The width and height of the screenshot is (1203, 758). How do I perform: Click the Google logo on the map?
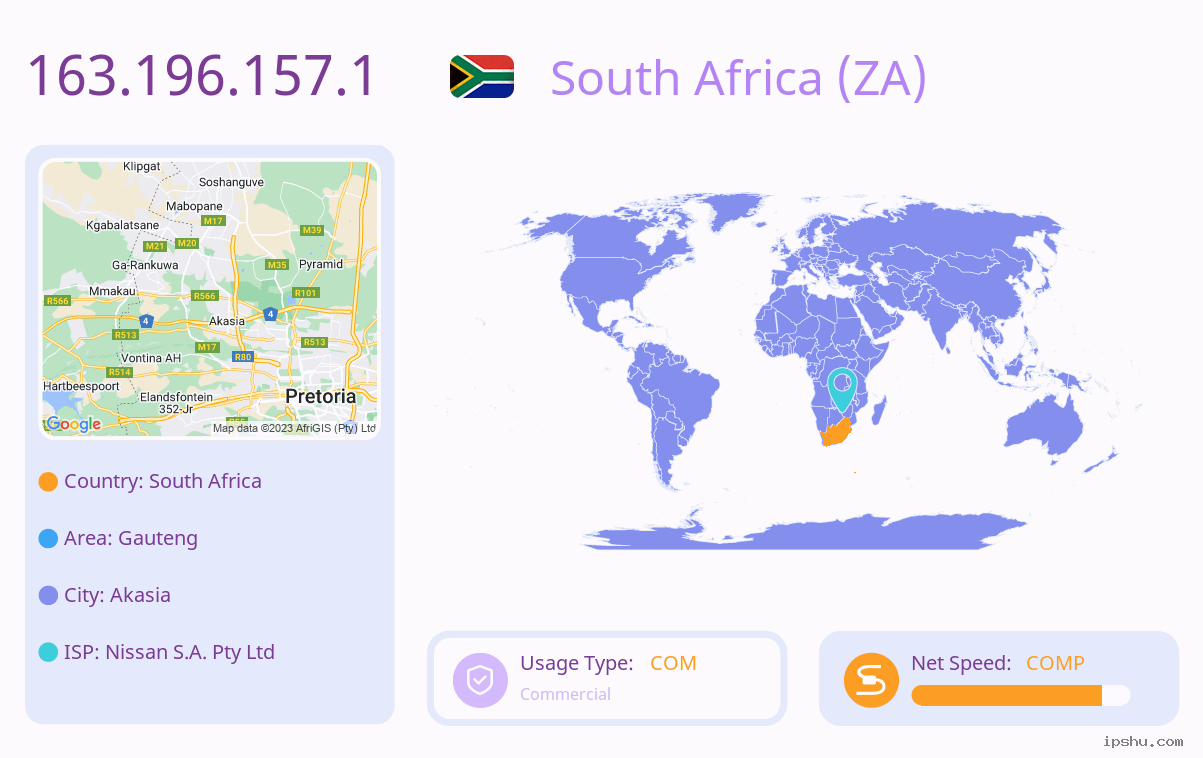73,424
